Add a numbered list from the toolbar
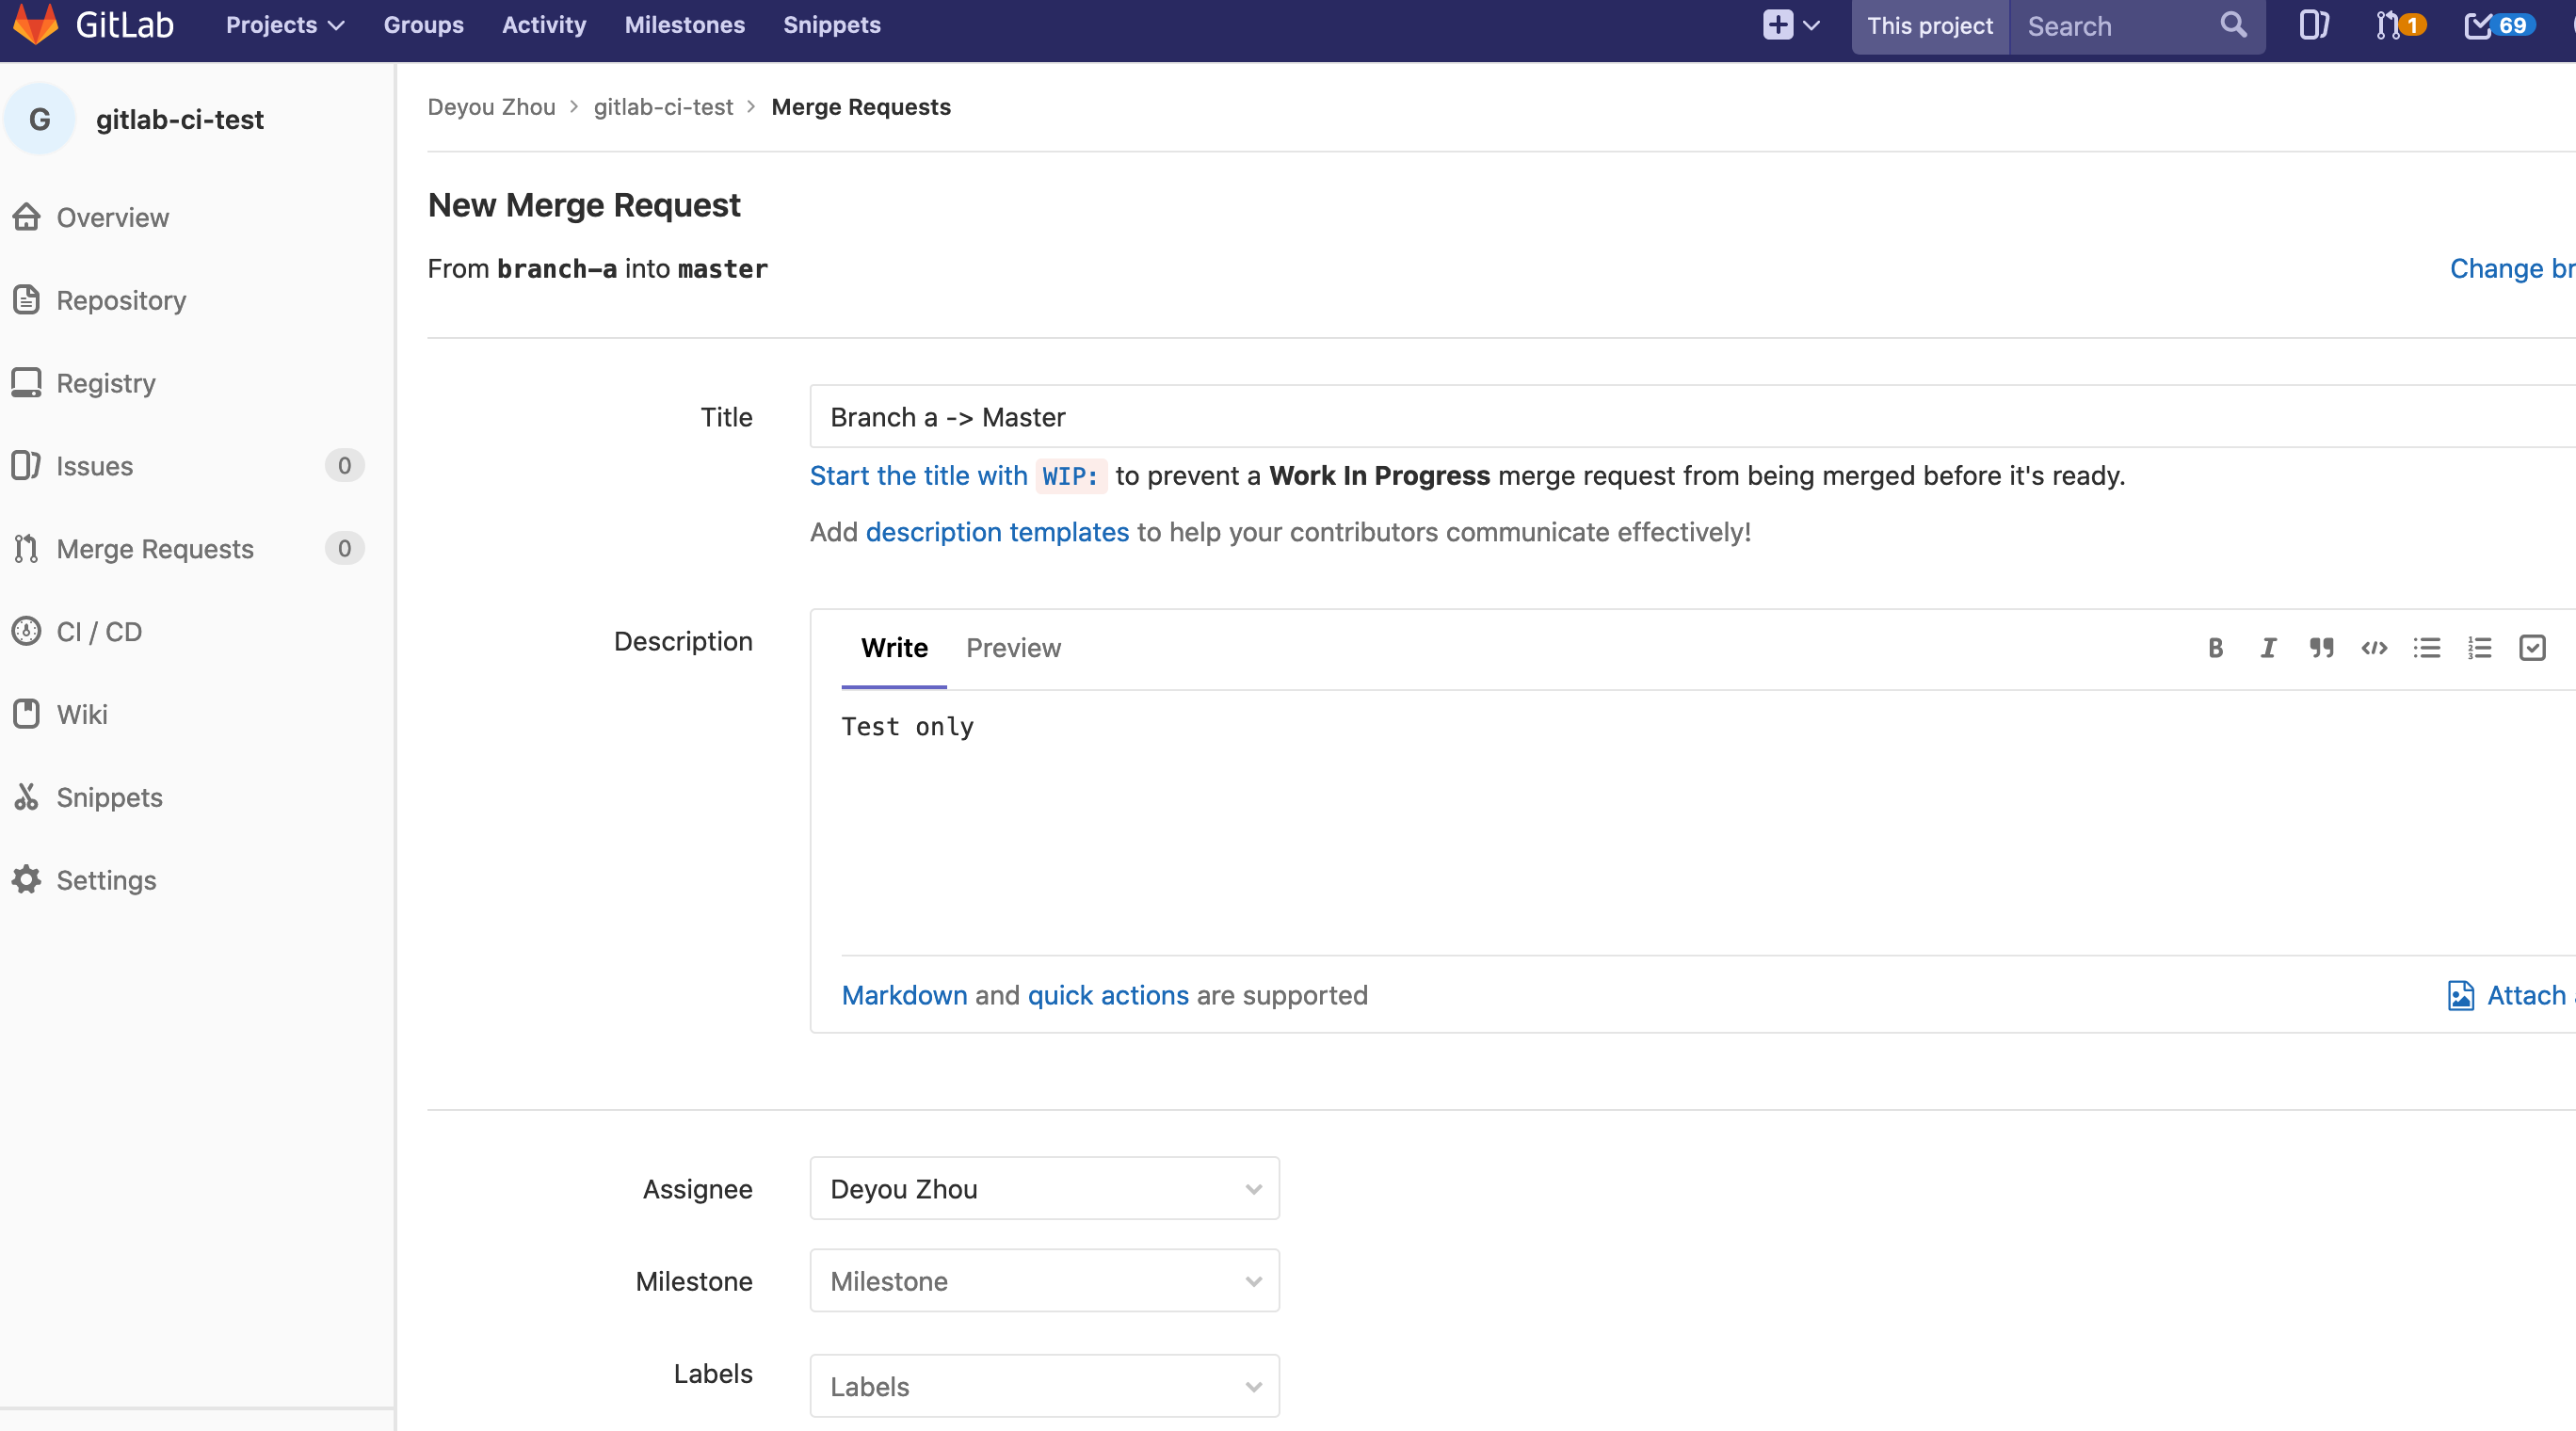Viewport: 2576px width, 1431px height. coord(2479,648)
